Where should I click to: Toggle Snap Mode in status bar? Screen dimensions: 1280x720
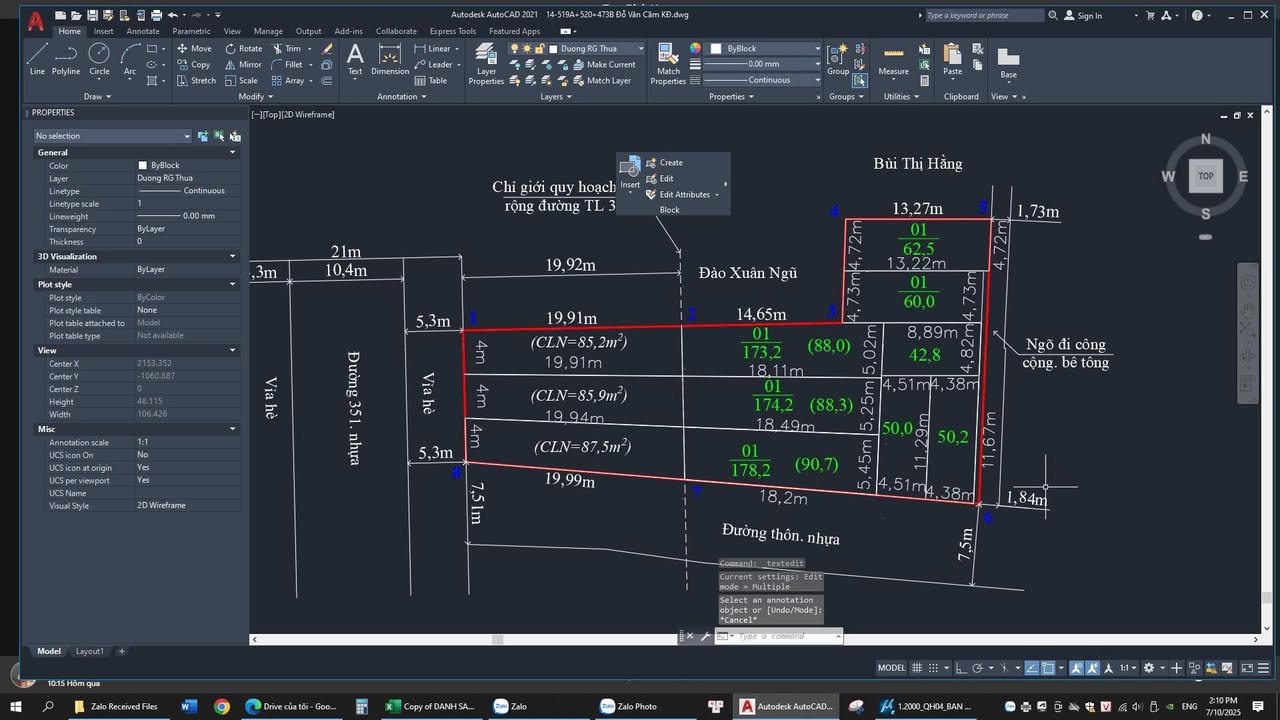tap(932, 667)
